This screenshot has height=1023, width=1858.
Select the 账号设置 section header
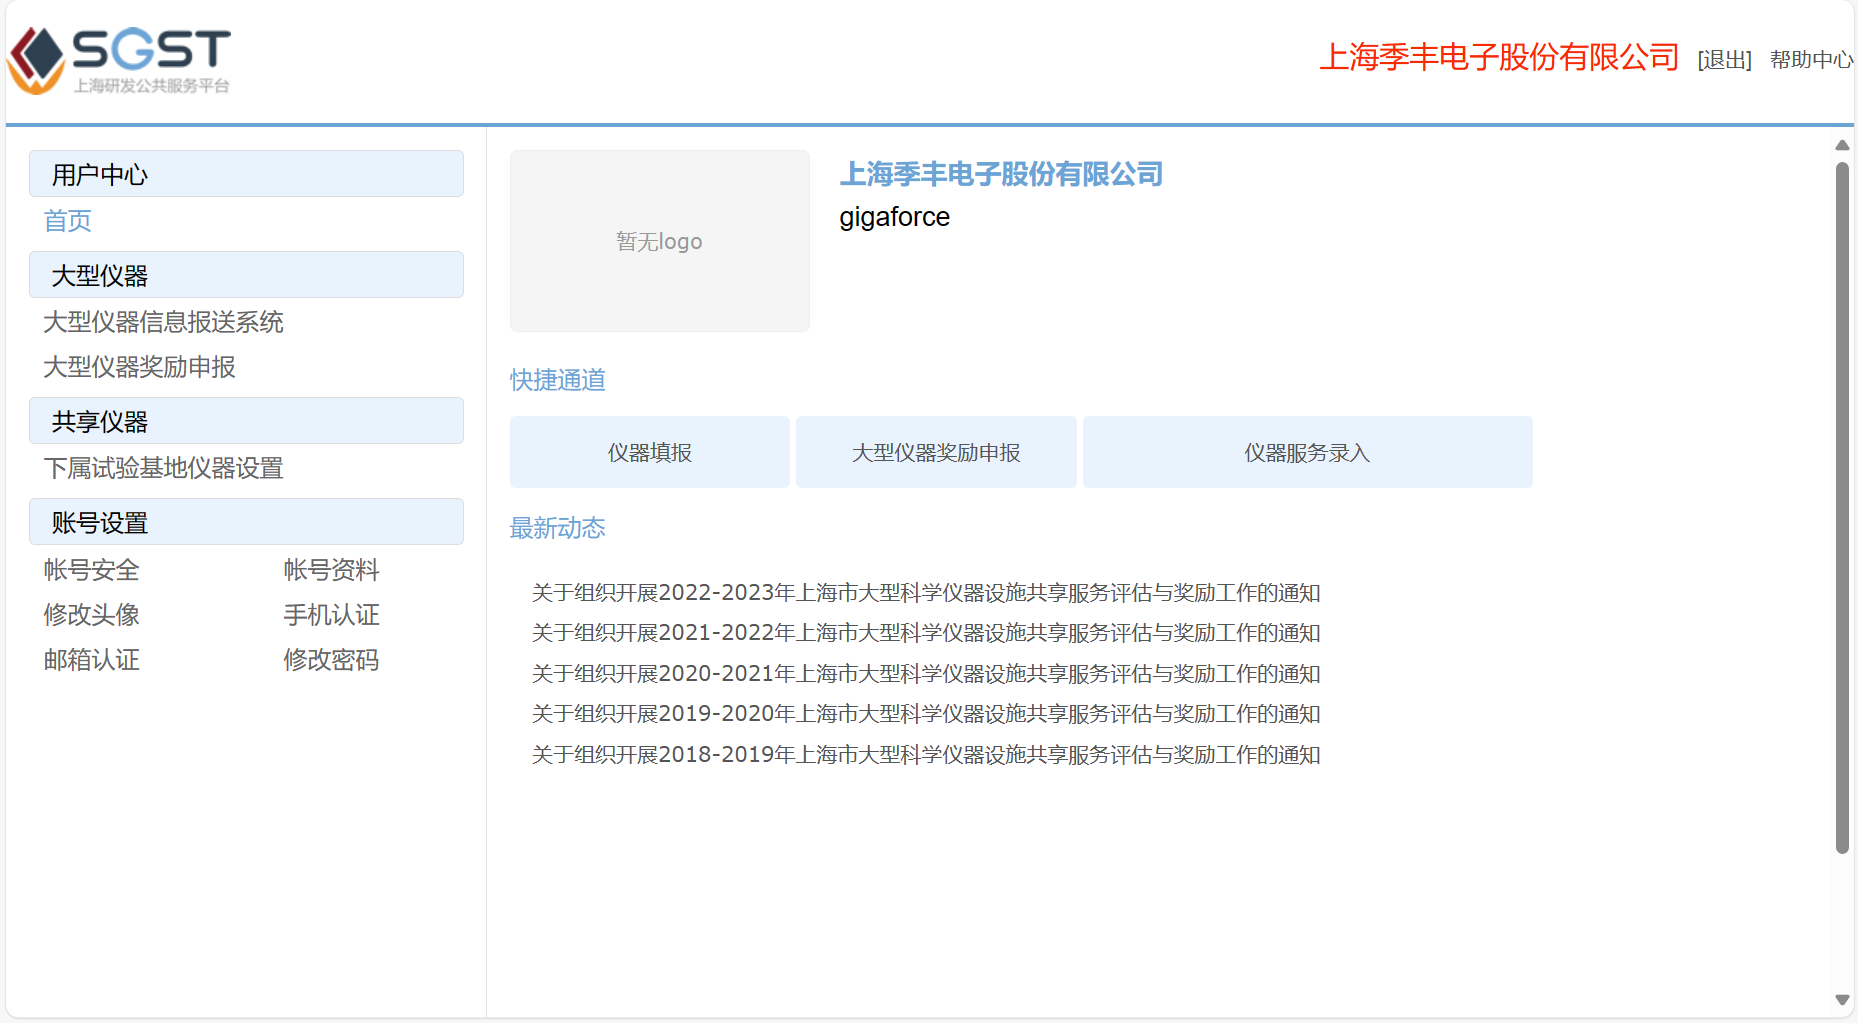point(246,522)
